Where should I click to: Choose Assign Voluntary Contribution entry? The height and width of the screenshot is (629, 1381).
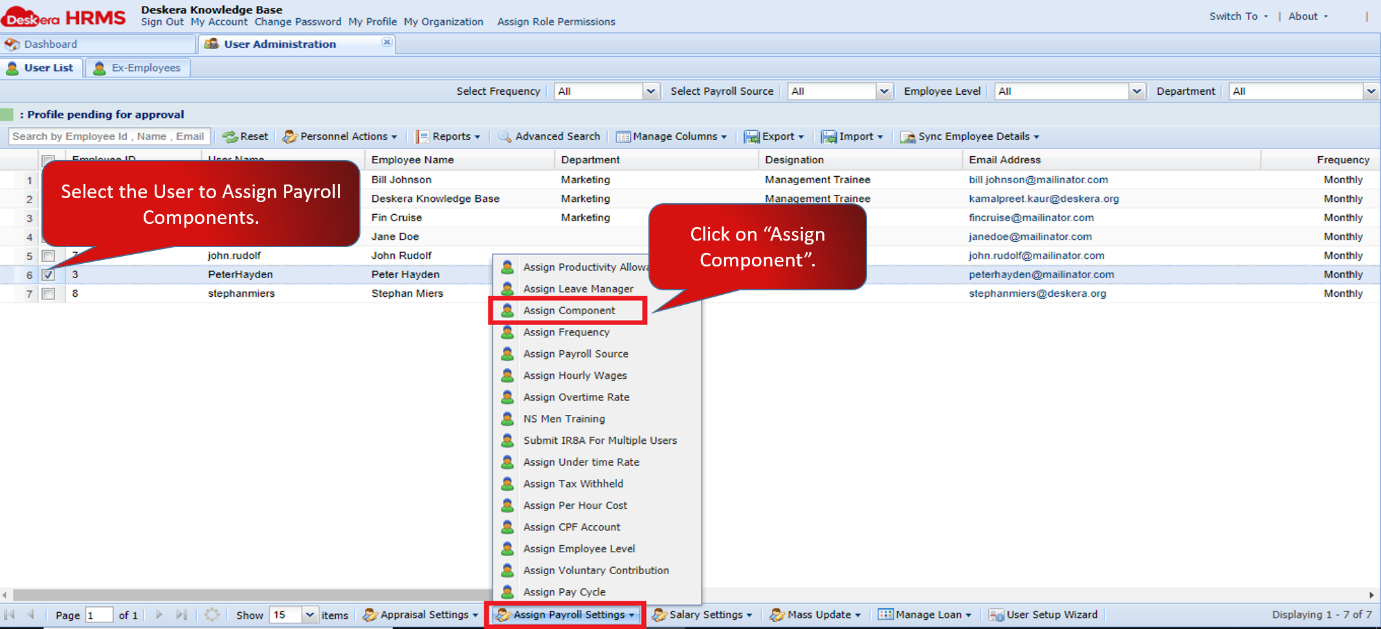[x=597, y=570]
